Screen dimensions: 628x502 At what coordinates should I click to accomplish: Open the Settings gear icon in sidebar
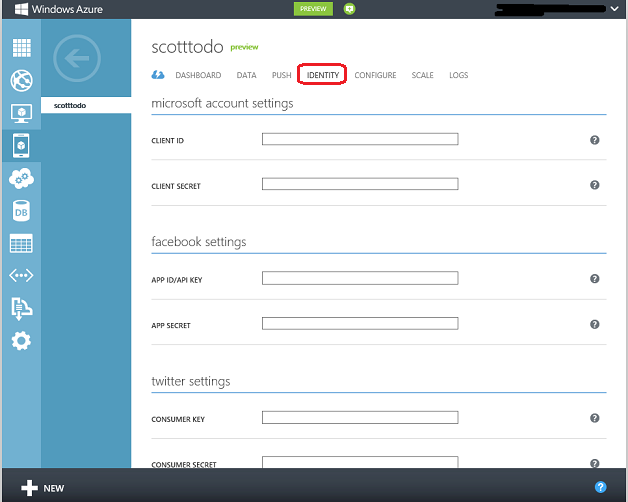pos(21,341)
